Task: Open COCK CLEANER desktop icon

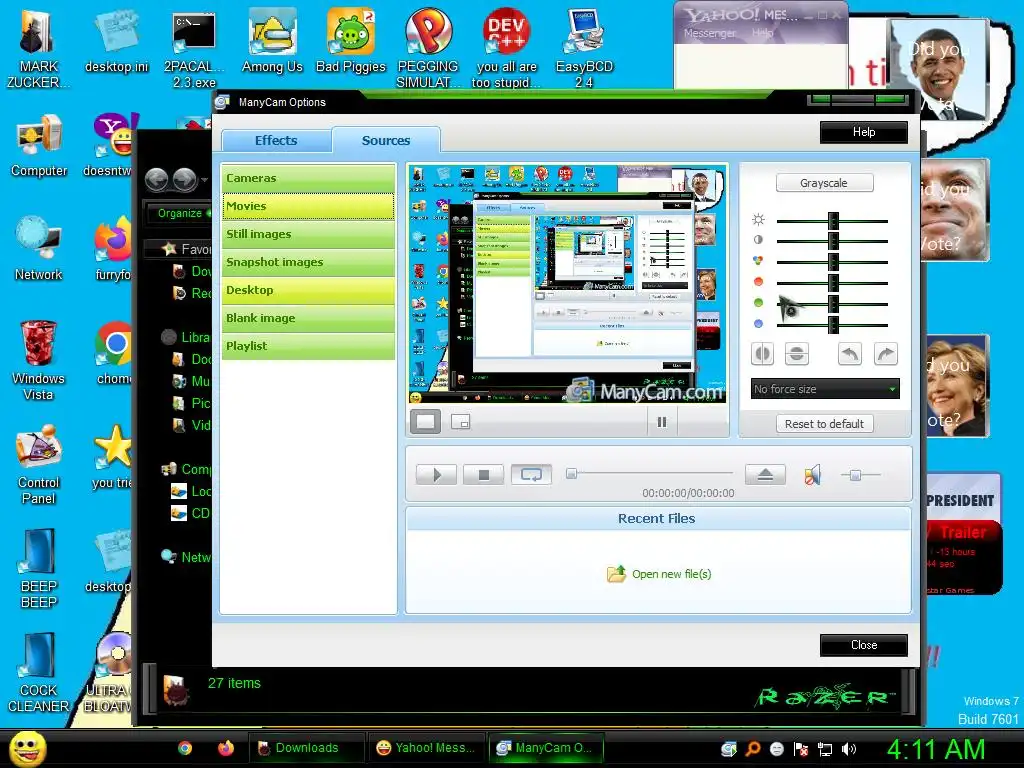Action: coord(39,673)
